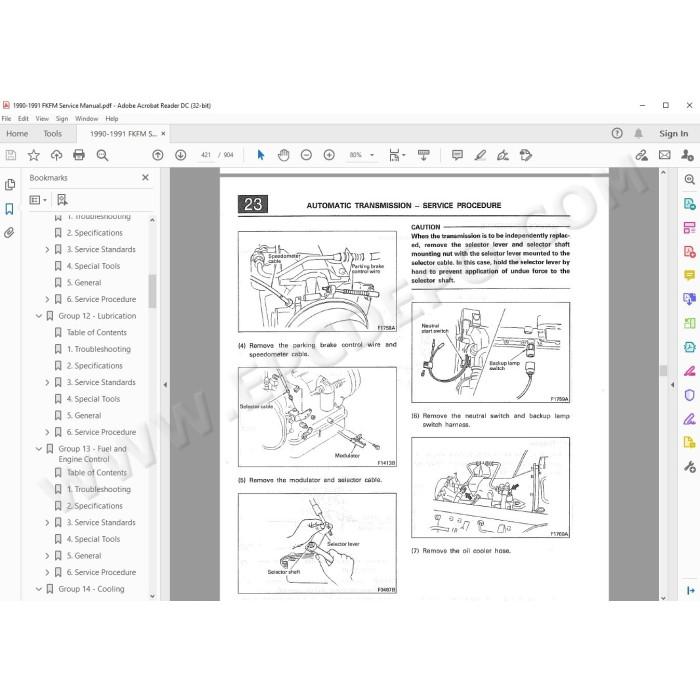
Task: Star the document with the bookmark star icon
Action: [x=33, y=155]
